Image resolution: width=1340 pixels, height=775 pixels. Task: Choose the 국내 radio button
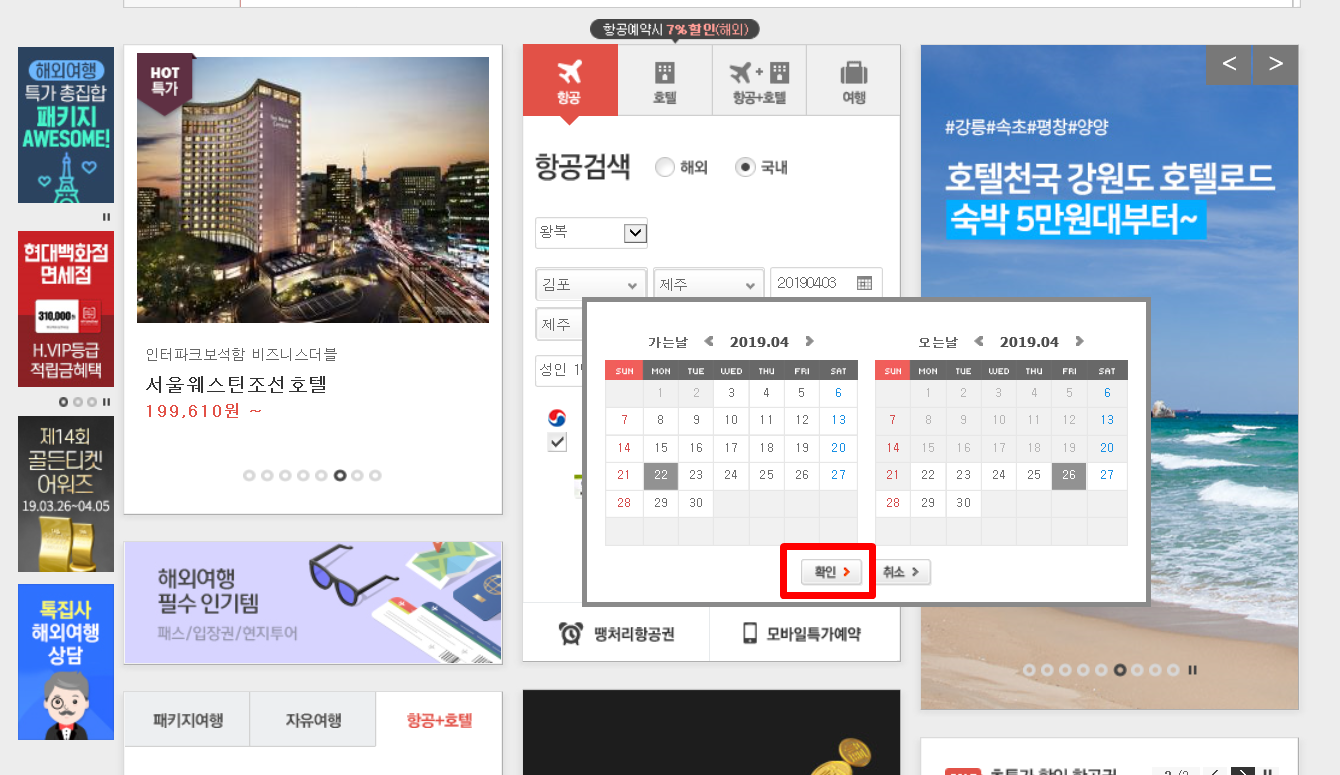click(x=744, y=168)
